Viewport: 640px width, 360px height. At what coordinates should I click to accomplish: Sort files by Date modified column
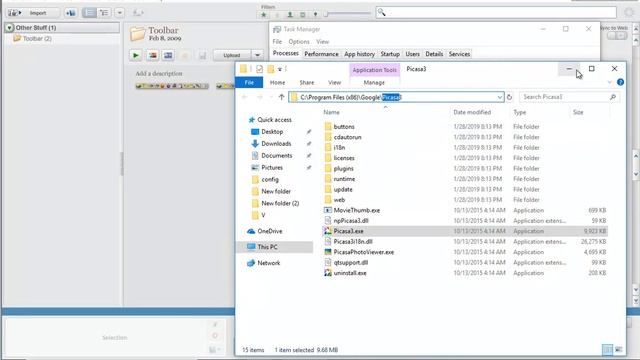(472, 112)
